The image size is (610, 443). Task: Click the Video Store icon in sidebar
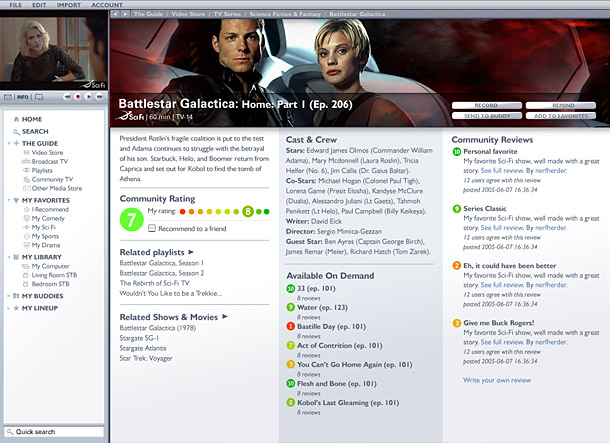26,152
